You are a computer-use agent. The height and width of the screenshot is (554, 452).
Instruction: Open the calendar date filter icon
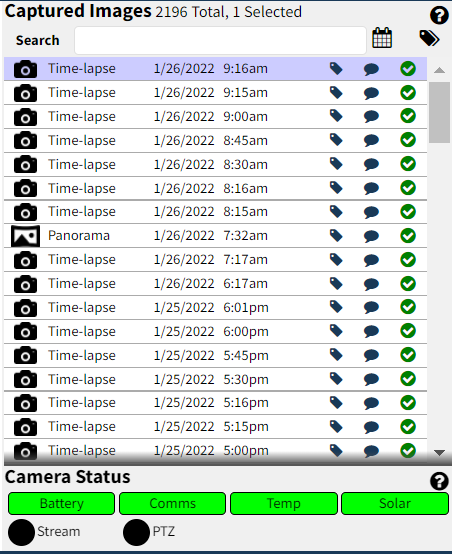point(382,38)
